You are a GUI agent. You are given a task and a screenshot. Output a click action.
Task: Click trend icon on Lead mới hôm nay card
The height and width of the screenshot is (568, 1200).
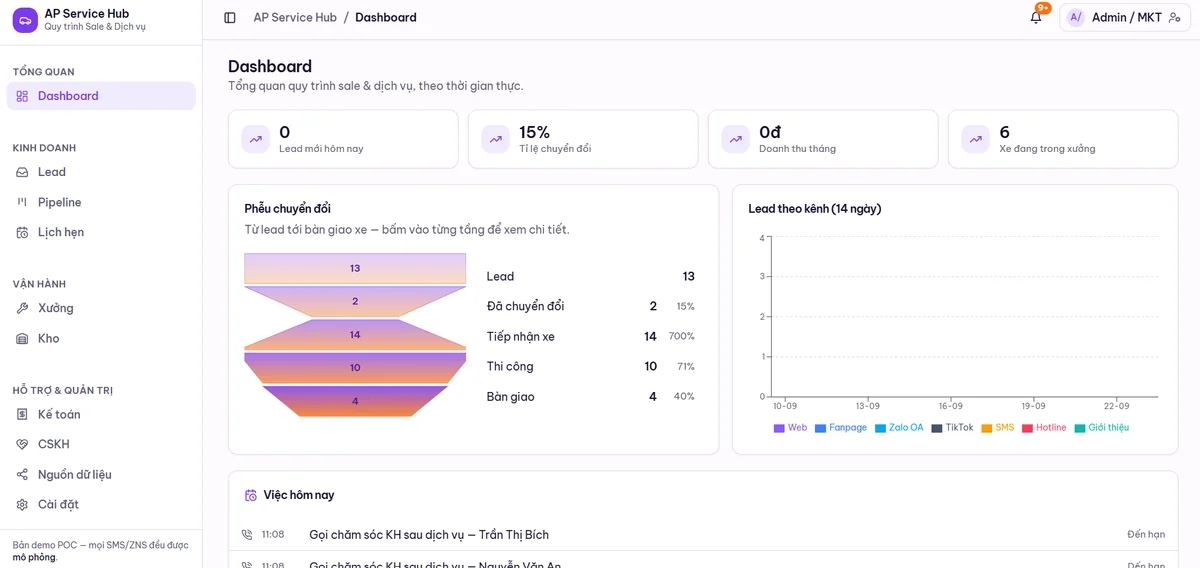[x=256, y=139]
